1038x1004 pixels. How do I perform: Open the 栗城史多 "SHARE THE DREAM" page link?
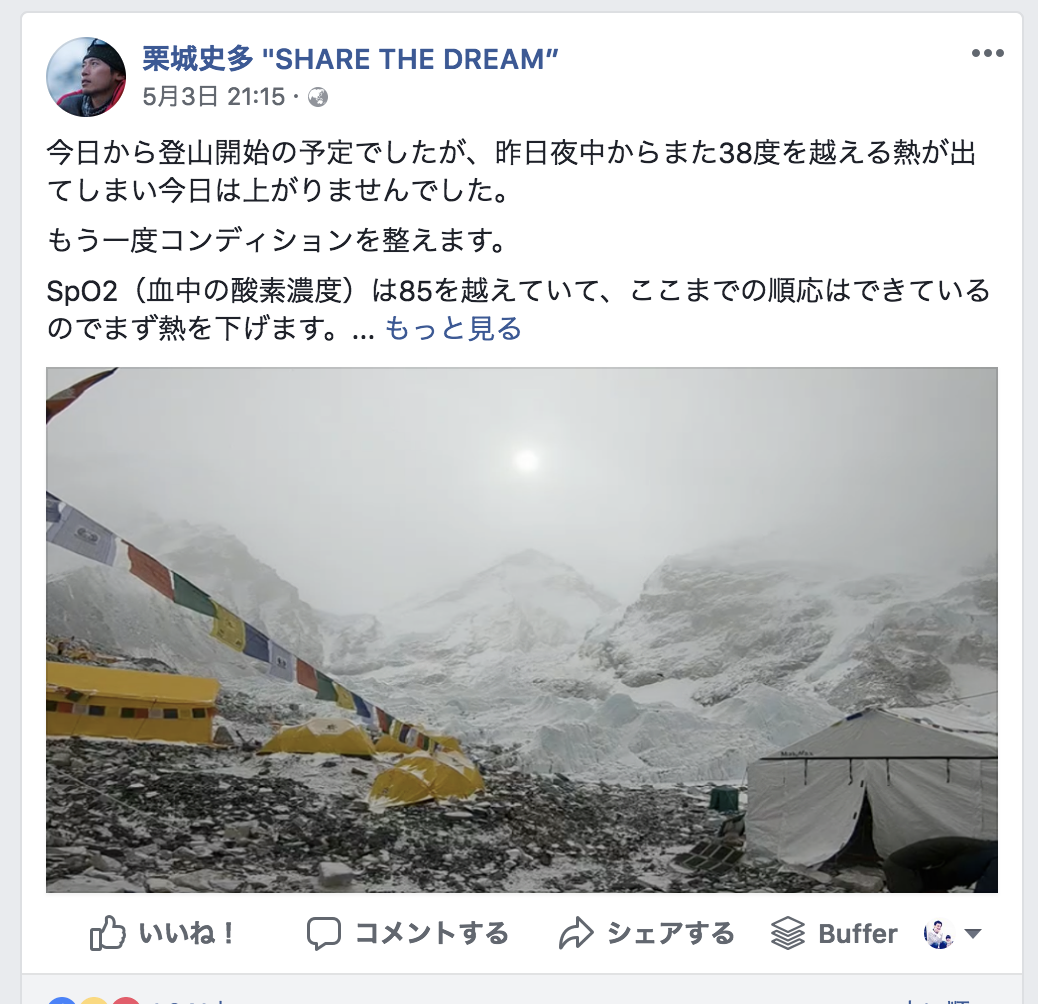[x=350, y=60]
